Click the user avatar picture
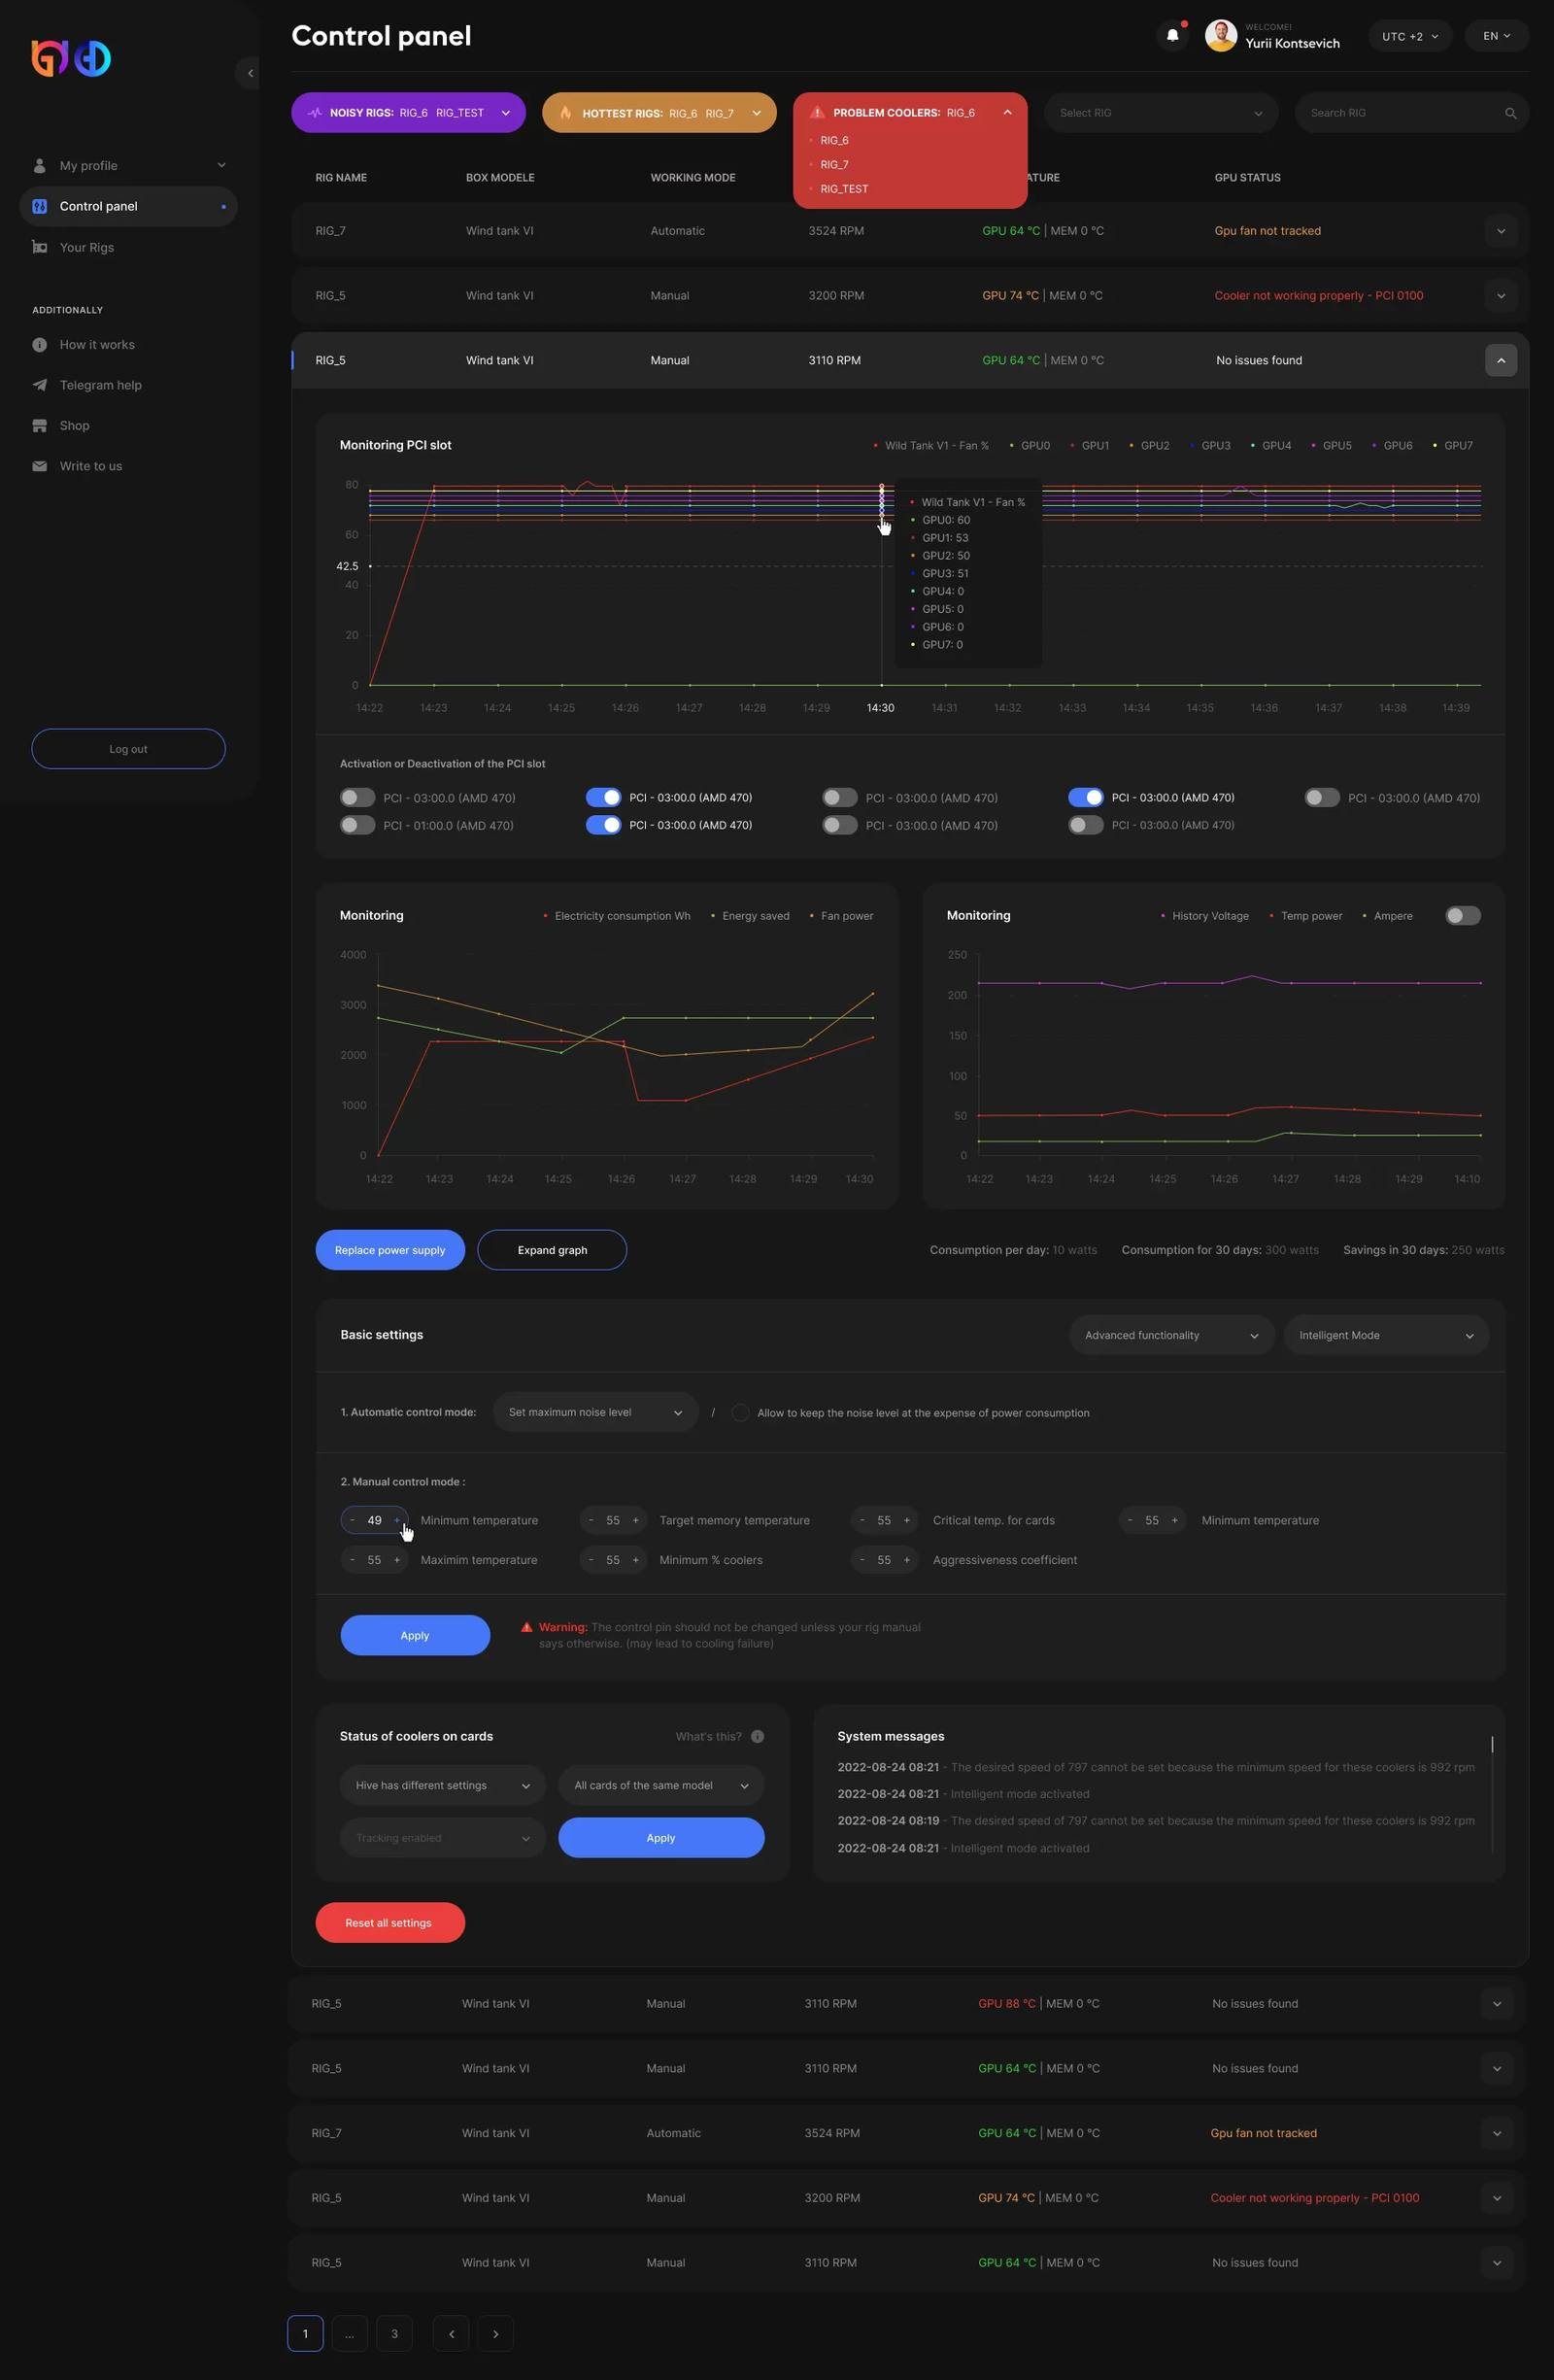The image size is (1554, 2380). point(1220,36)
